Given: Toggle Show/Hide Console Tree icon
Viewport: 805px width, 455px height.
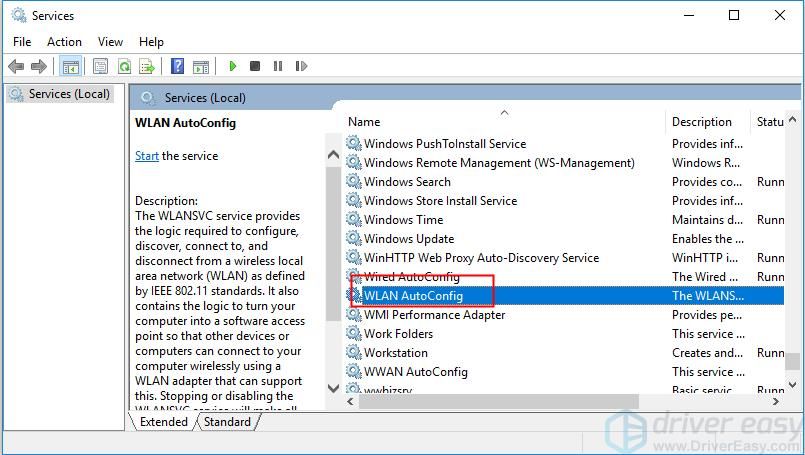Looking at the screenshot, I should click(70, 66).
